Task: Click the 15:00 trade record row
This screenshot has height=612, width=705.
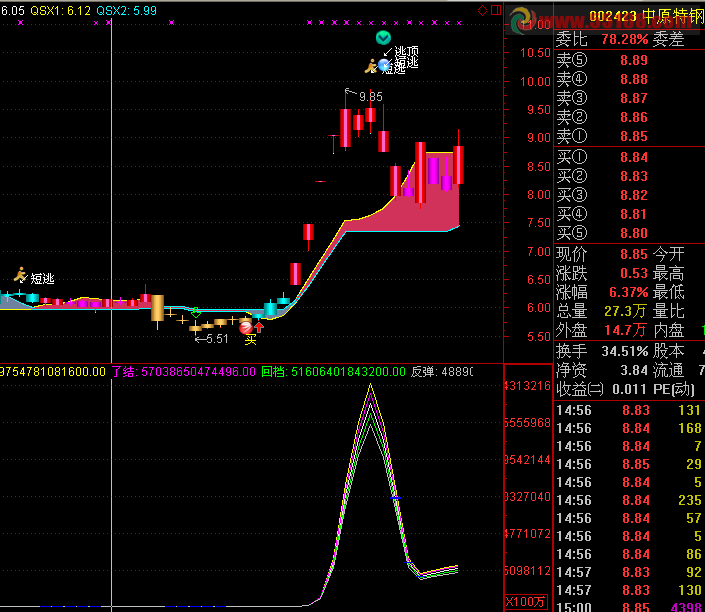Action: point(629,607)
